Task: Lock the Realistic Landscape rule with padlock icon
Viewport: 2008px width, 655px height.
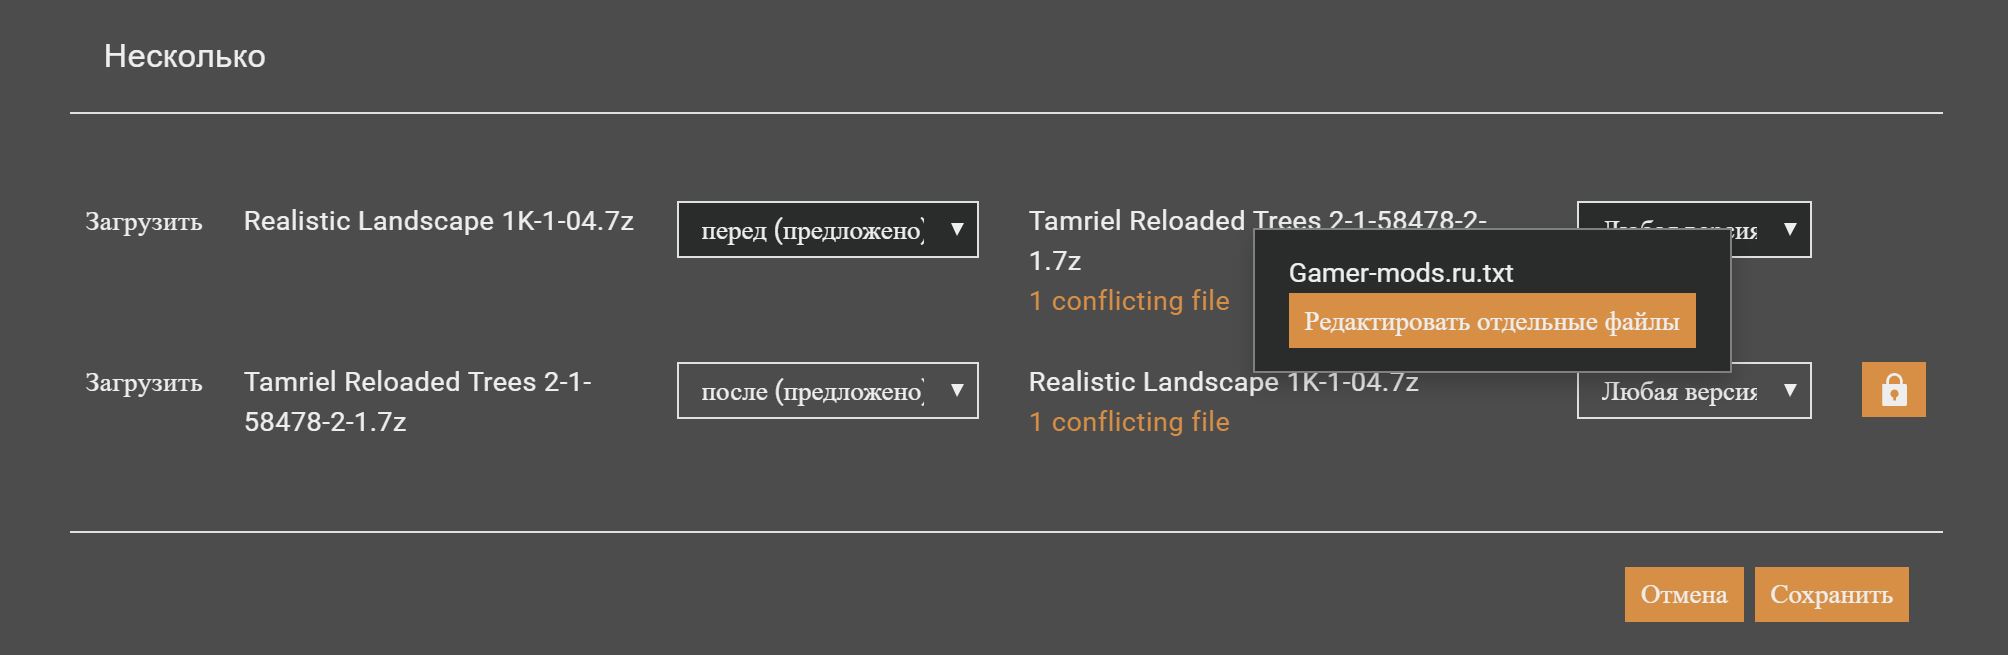Action: point(1893,390)
